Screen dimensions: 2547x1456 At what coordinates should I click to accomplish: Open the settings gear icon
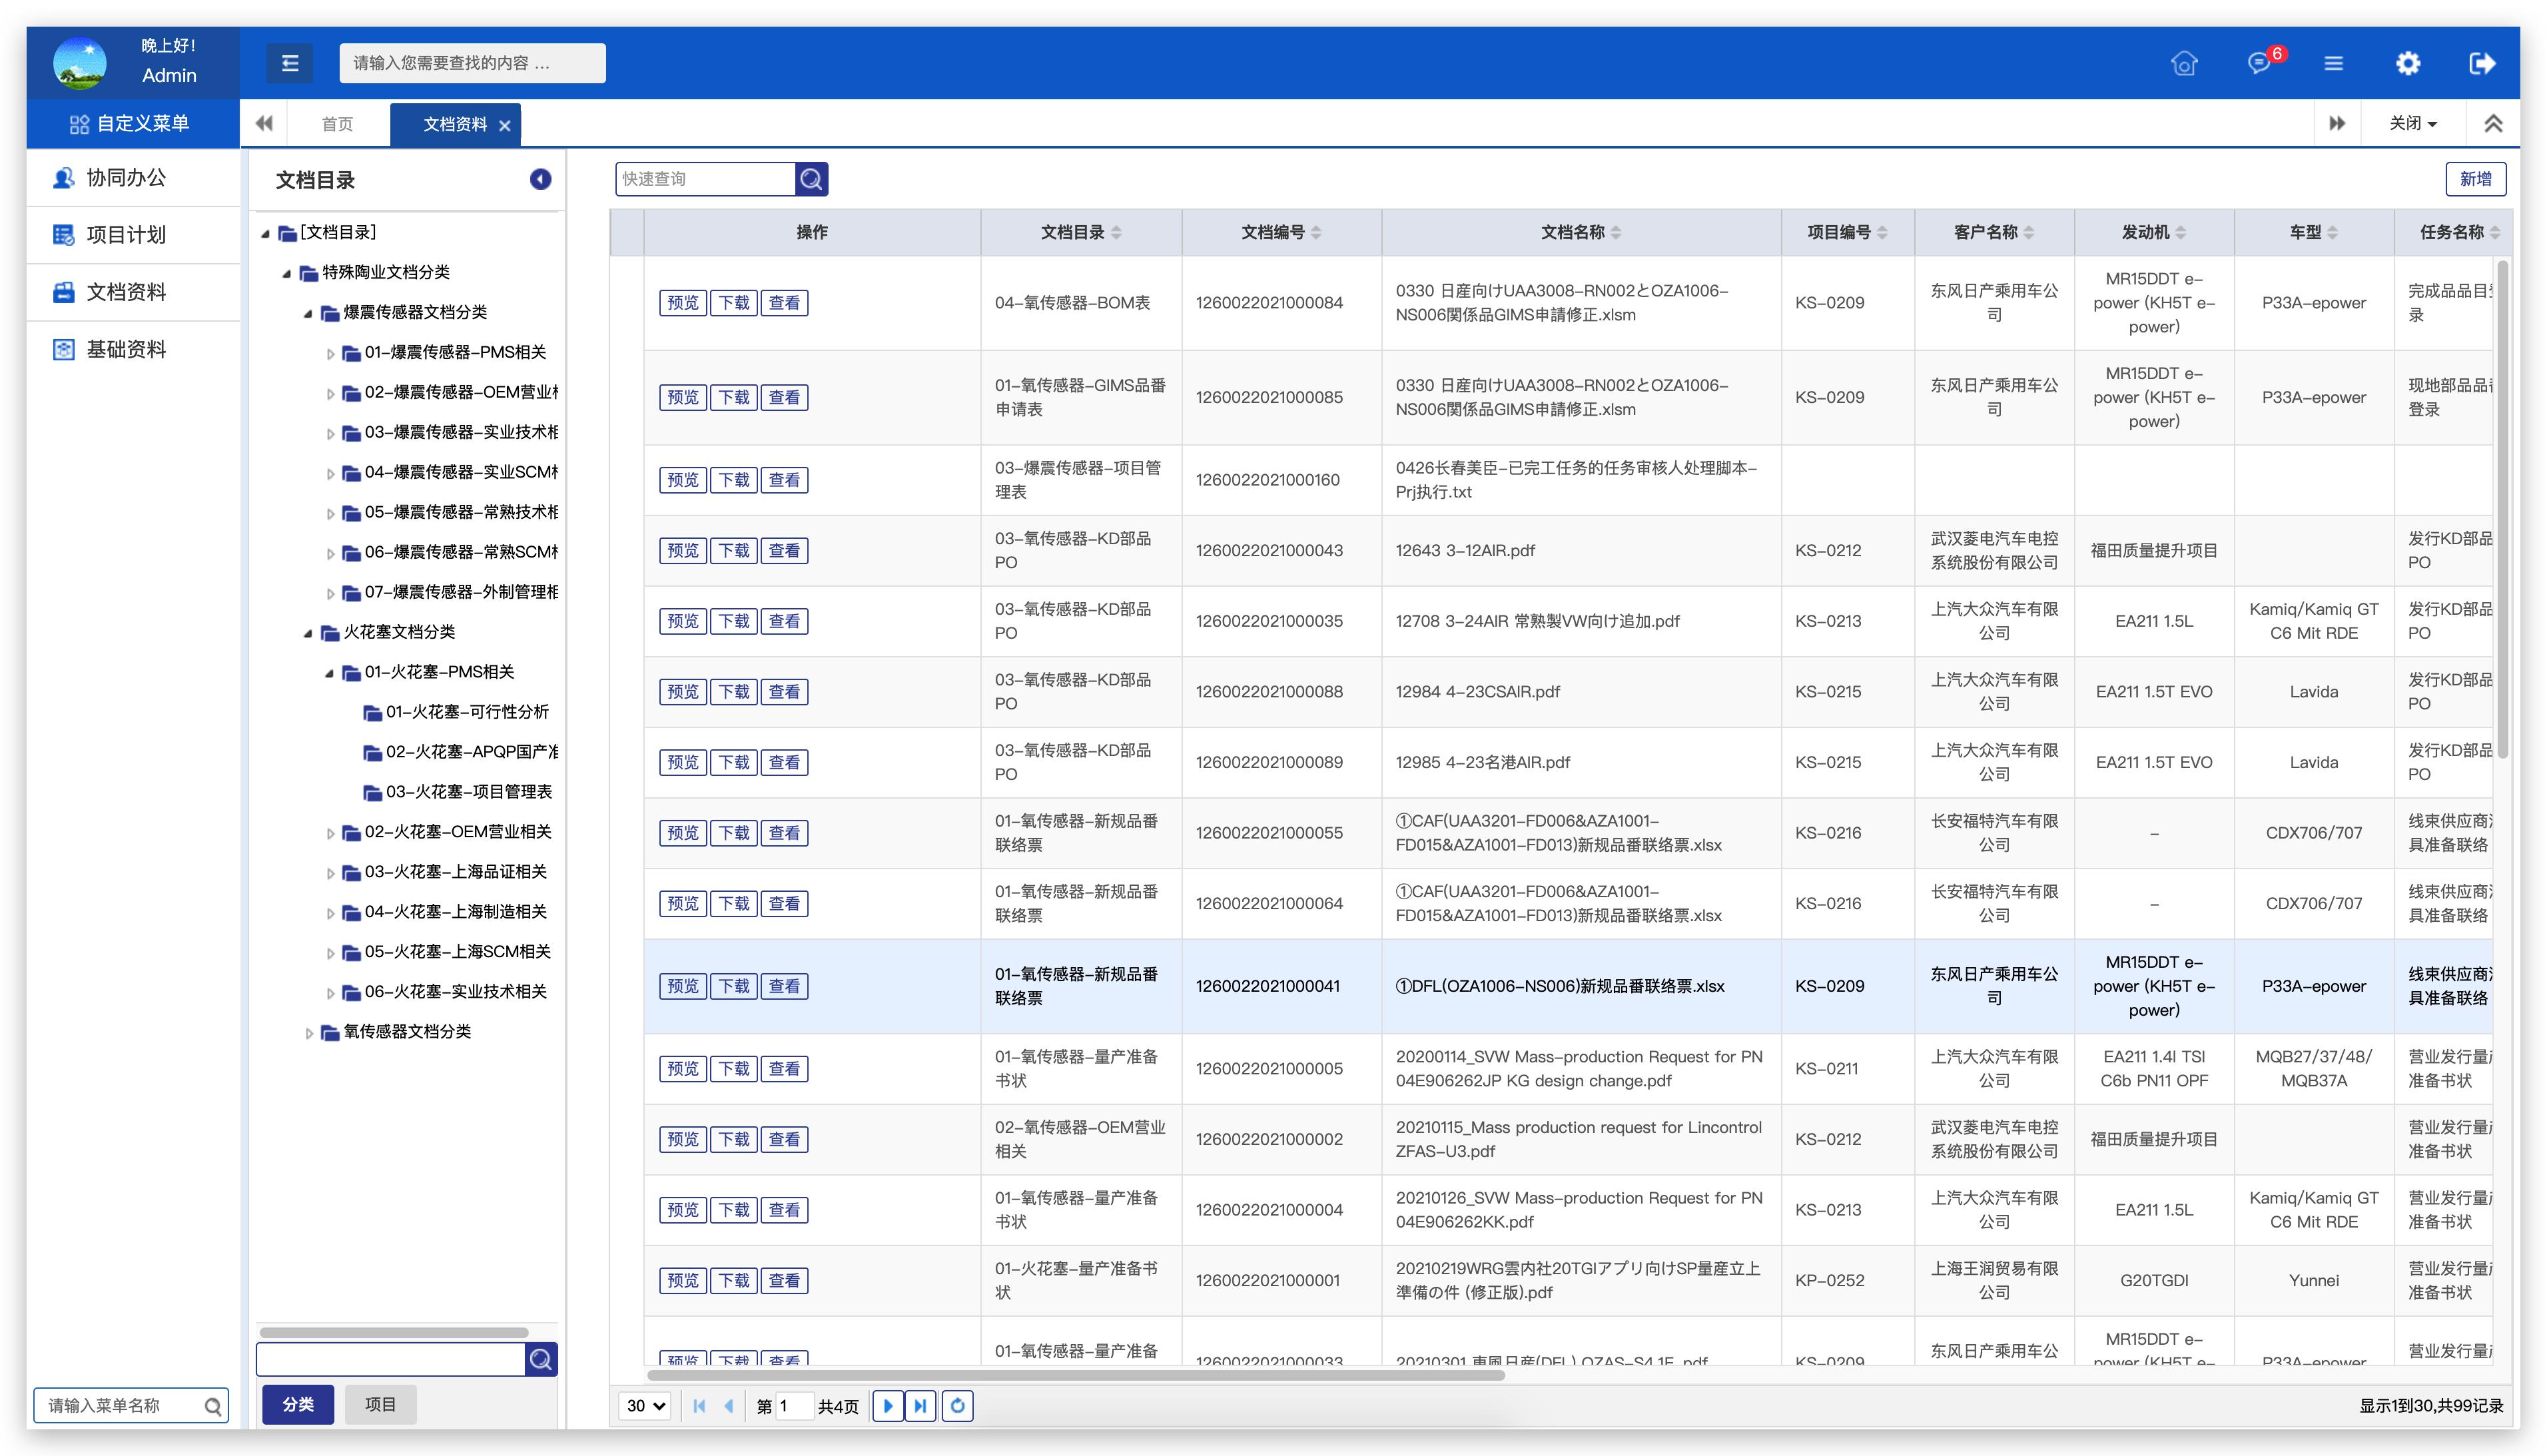(2407, 63)
